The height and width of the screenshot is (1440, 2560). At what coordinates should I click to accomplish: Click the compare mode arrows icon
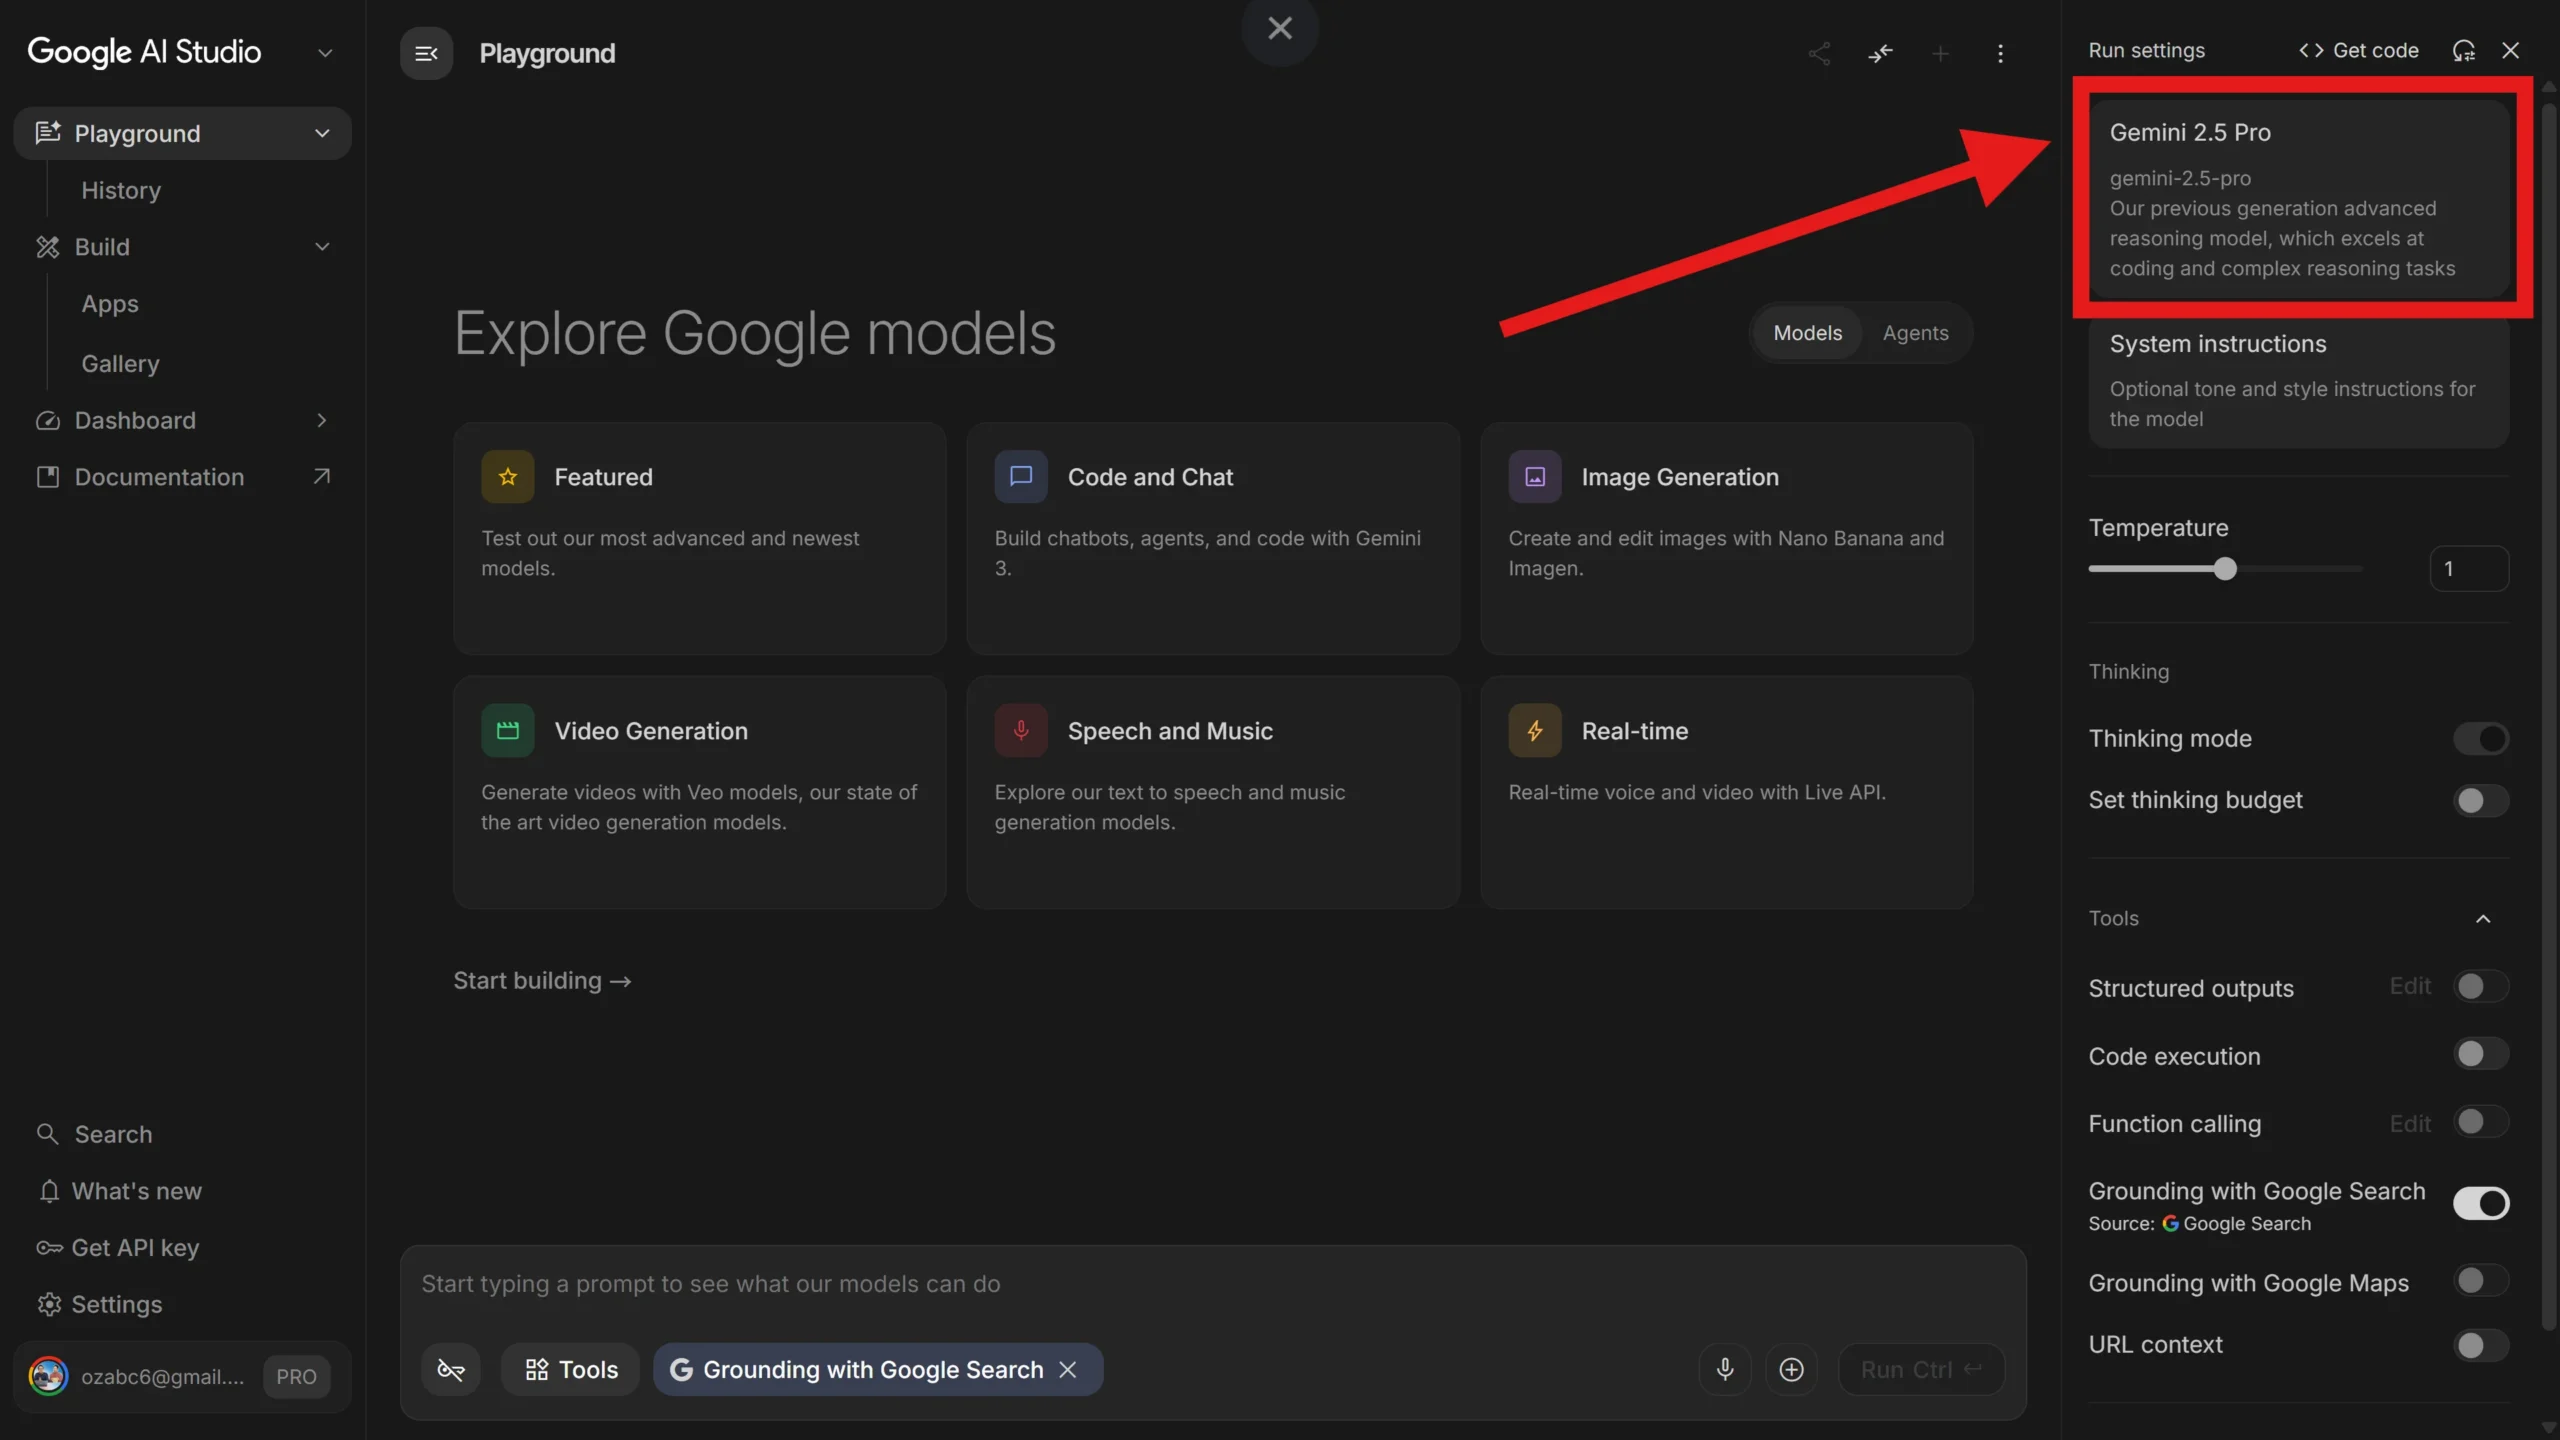point(1880,53)
